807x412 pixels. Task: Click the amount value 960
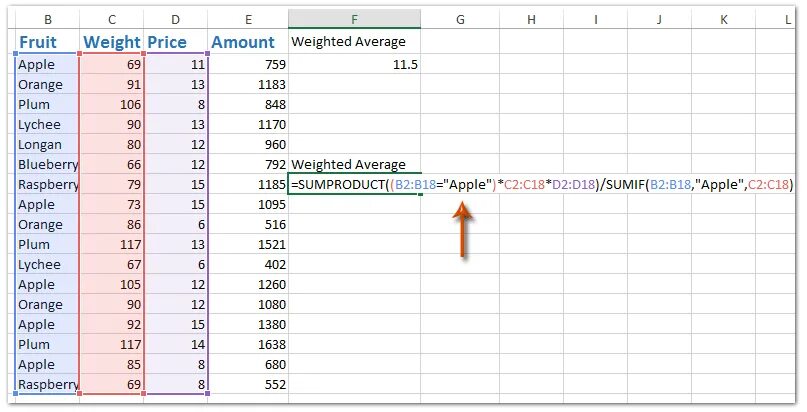click(248, 145)
